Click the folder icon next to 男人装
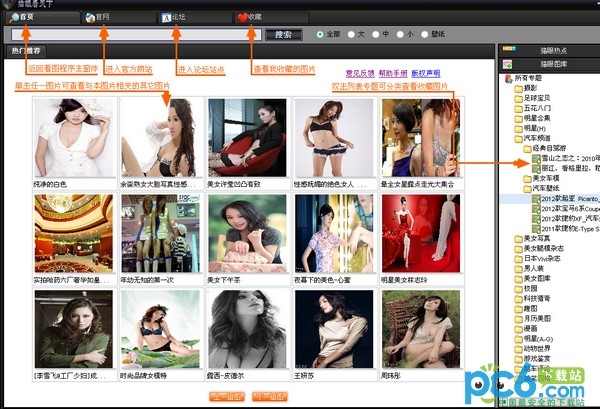The height and width of the screenshot is (409, 600). click(518, 269)
